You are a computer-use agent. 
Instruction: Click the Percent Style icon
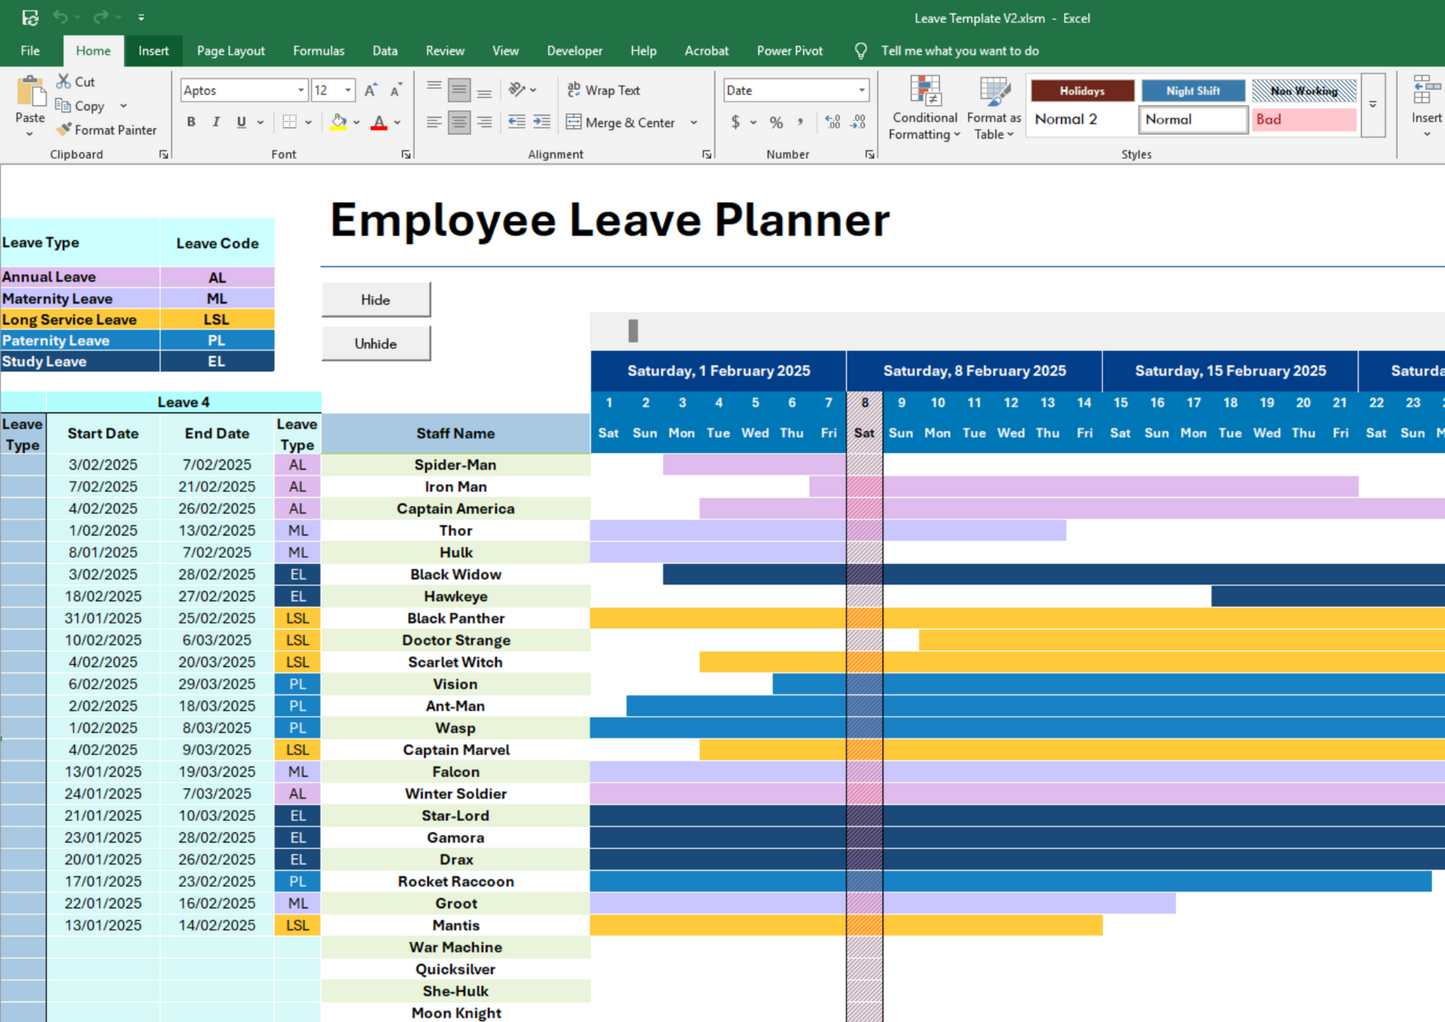pos(776,122)
